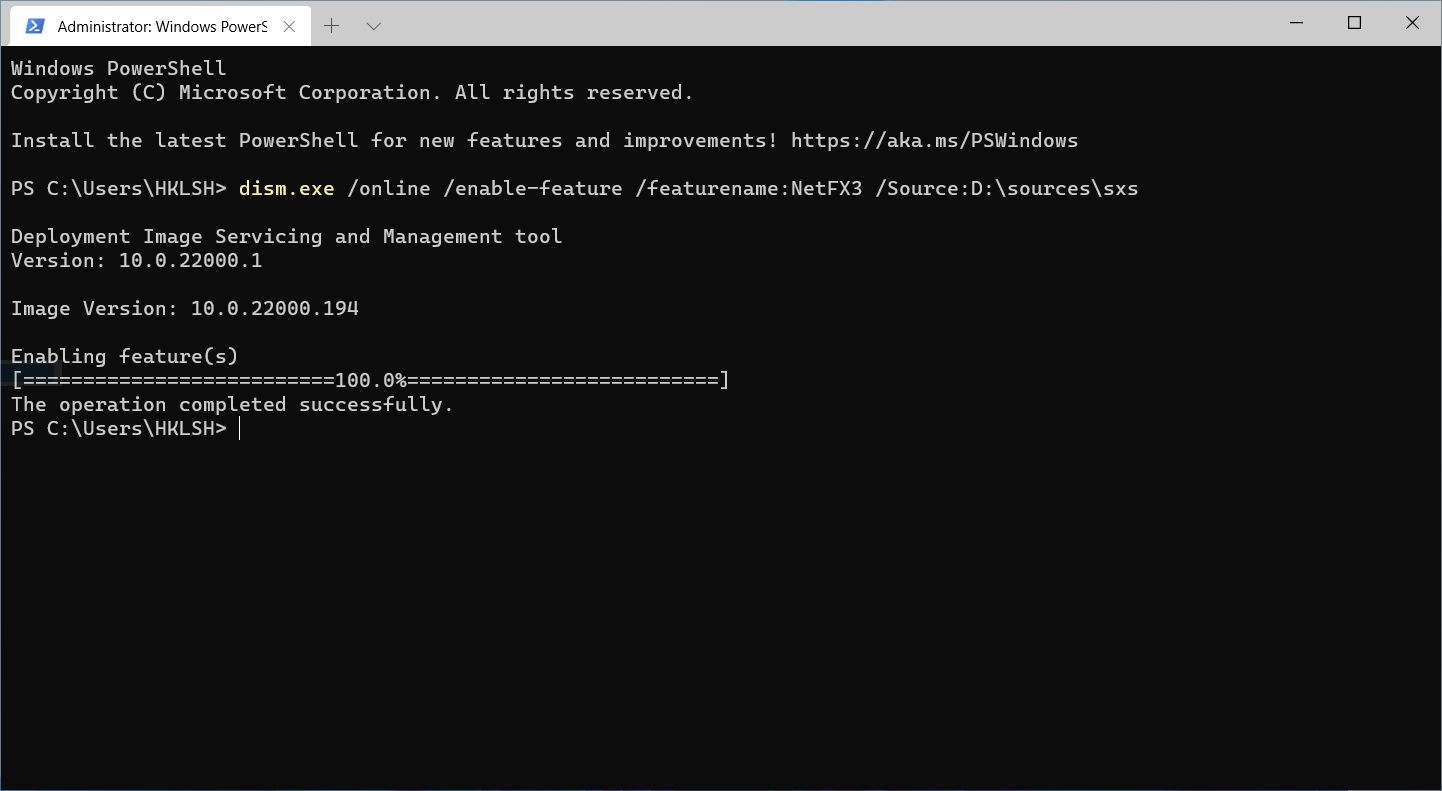The width and height of the screenshot is (1442, 791).
Task: Select the Image Version 10.0.22000.194 line
Action: pos(185,308)
